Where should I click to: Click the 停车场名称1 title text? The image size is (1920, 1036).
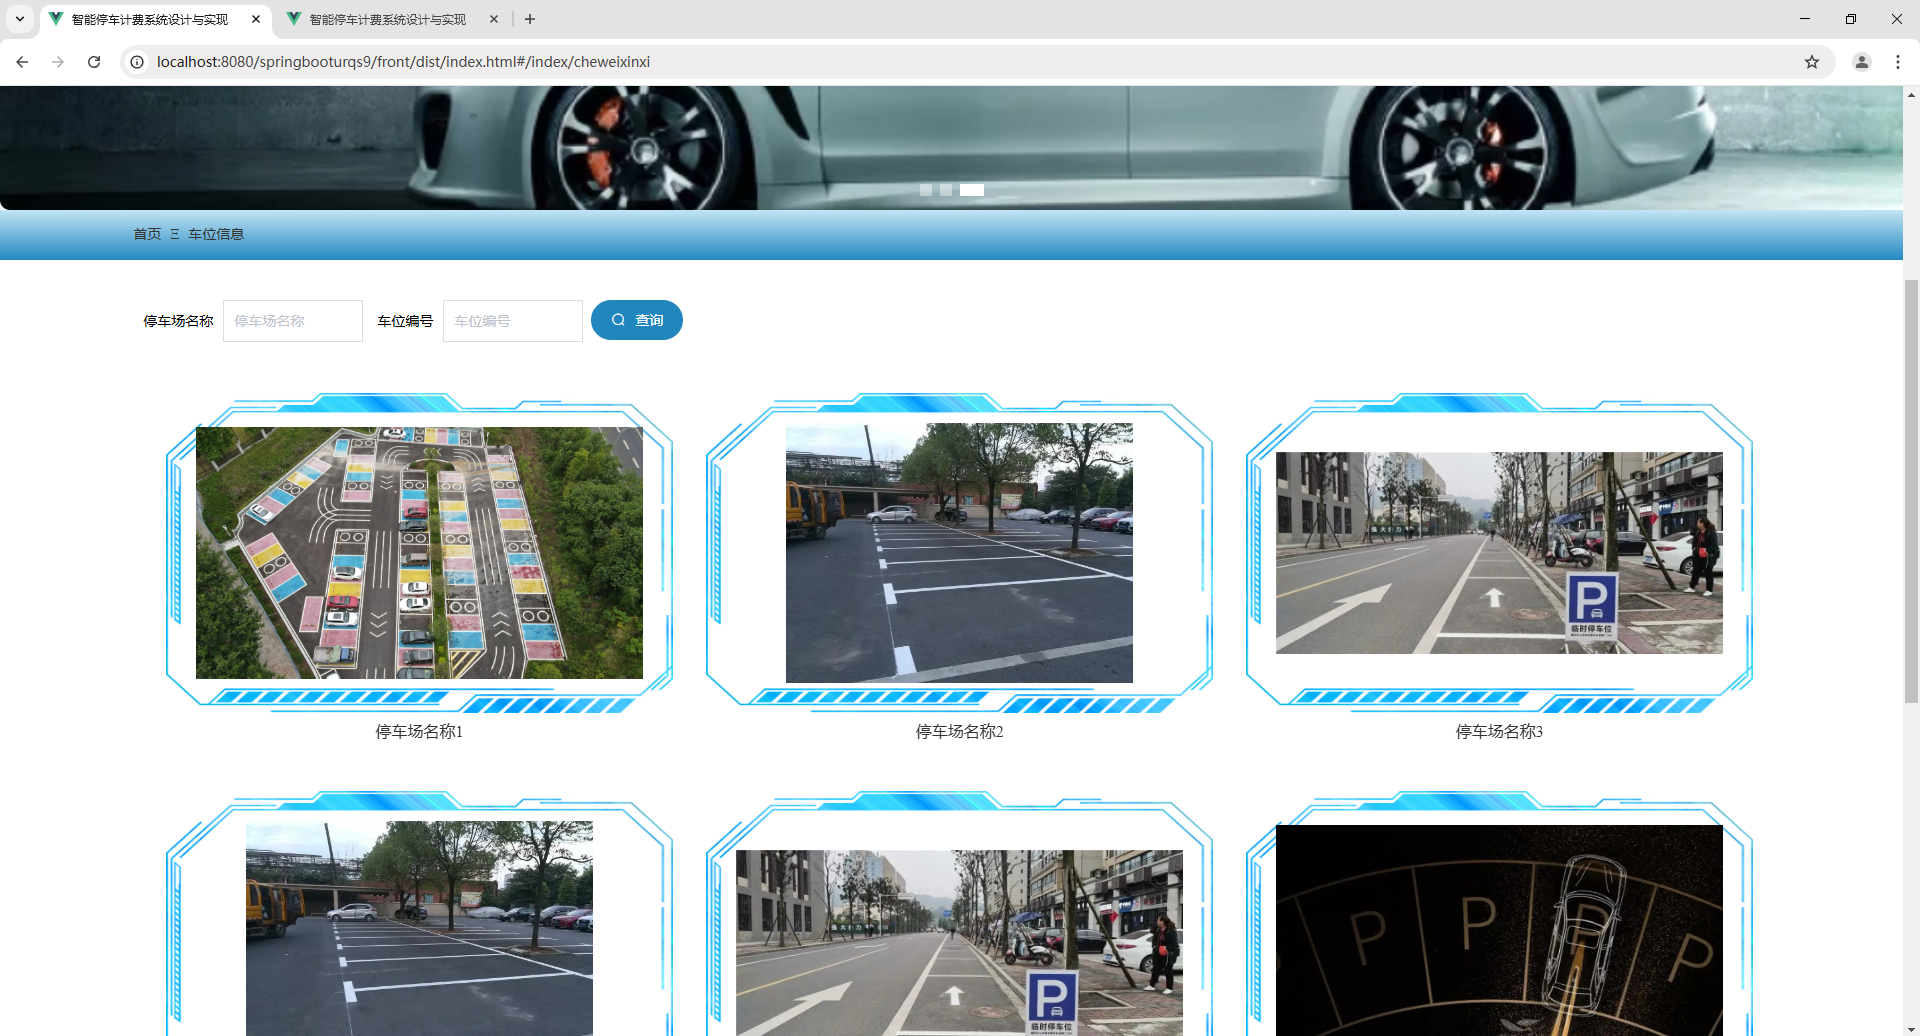[x=419, y=732]
